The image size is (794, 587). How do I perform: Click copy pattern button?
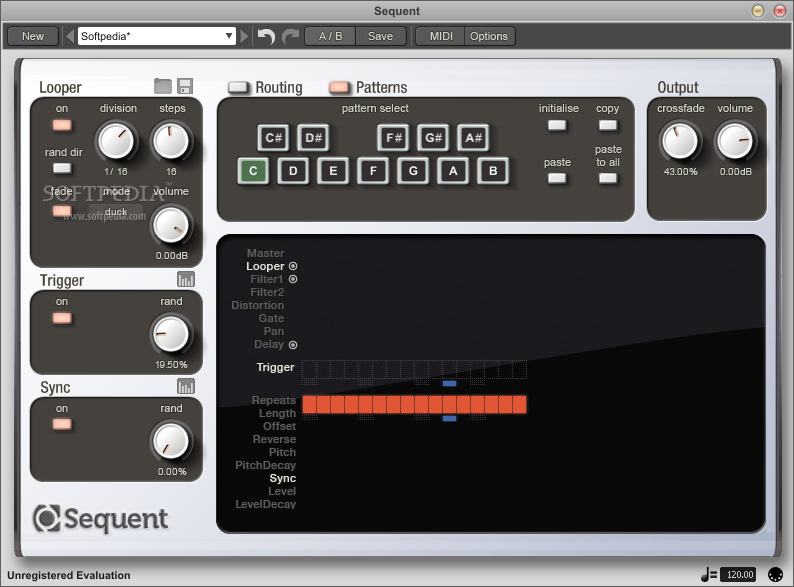(x=608, y=125)
